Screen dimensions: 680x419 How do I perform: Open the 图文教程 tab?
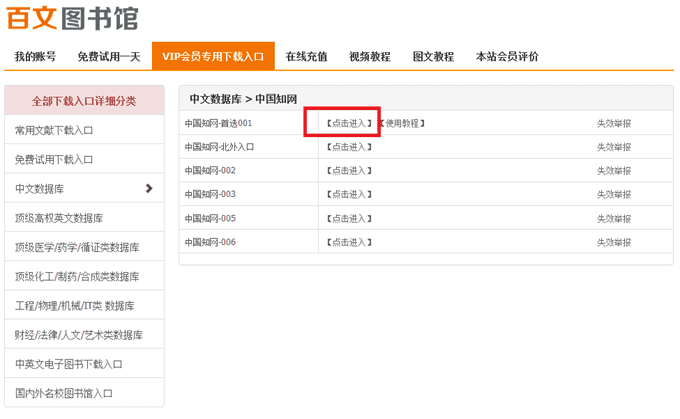tap(433, 56)
